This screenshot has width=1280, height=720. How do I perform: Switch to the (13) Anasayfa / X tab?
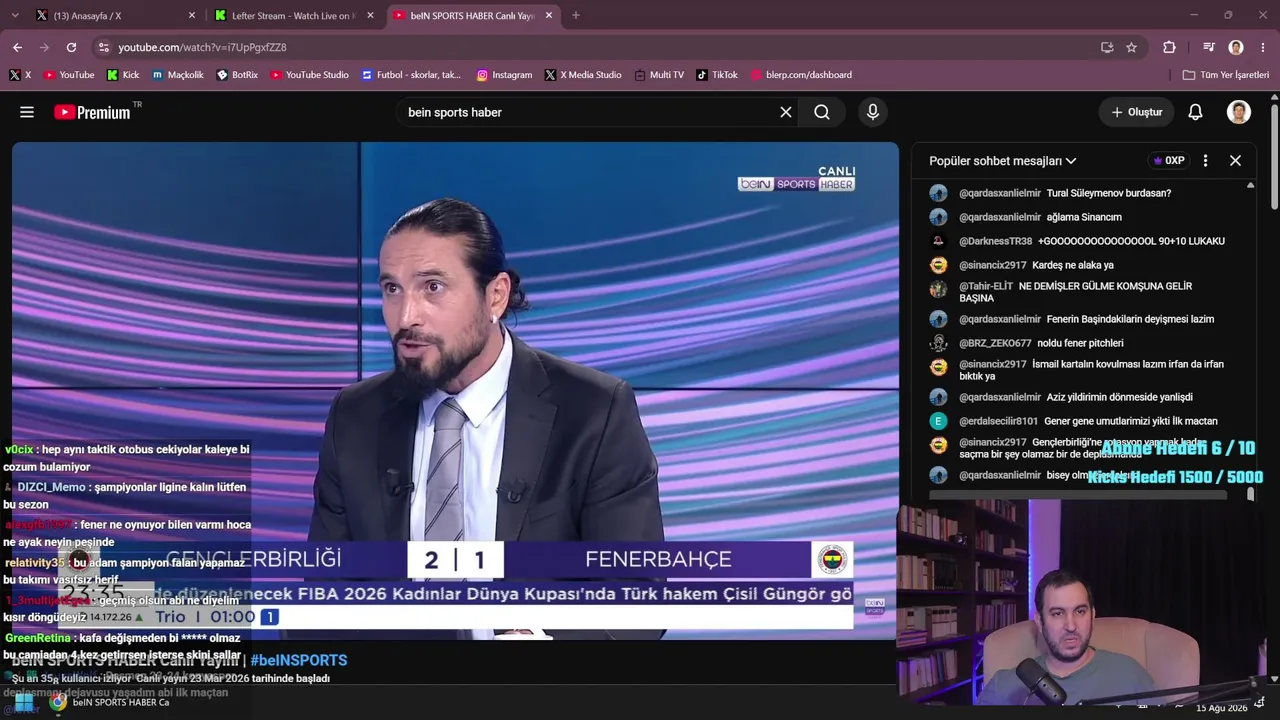(116, 15)
